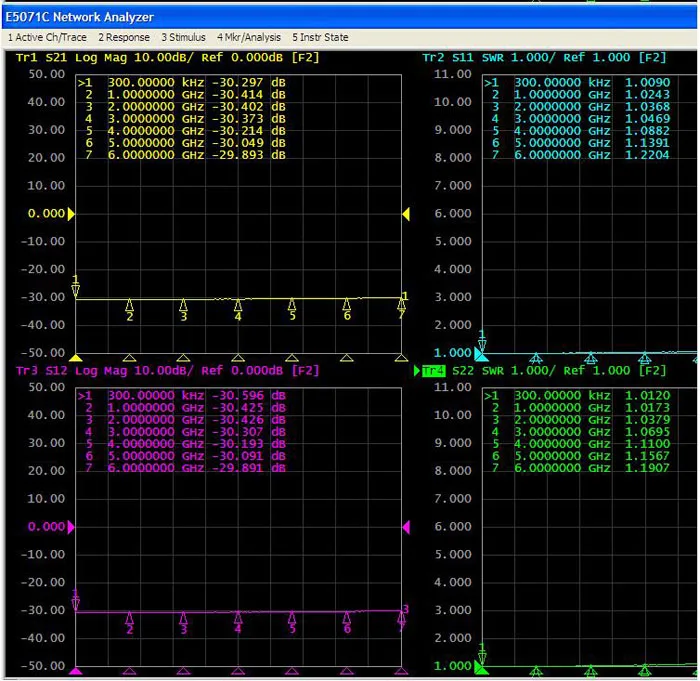Click the filled yellow marker 1 stimulus indicator
700x681 pixels.
[76, 358]
